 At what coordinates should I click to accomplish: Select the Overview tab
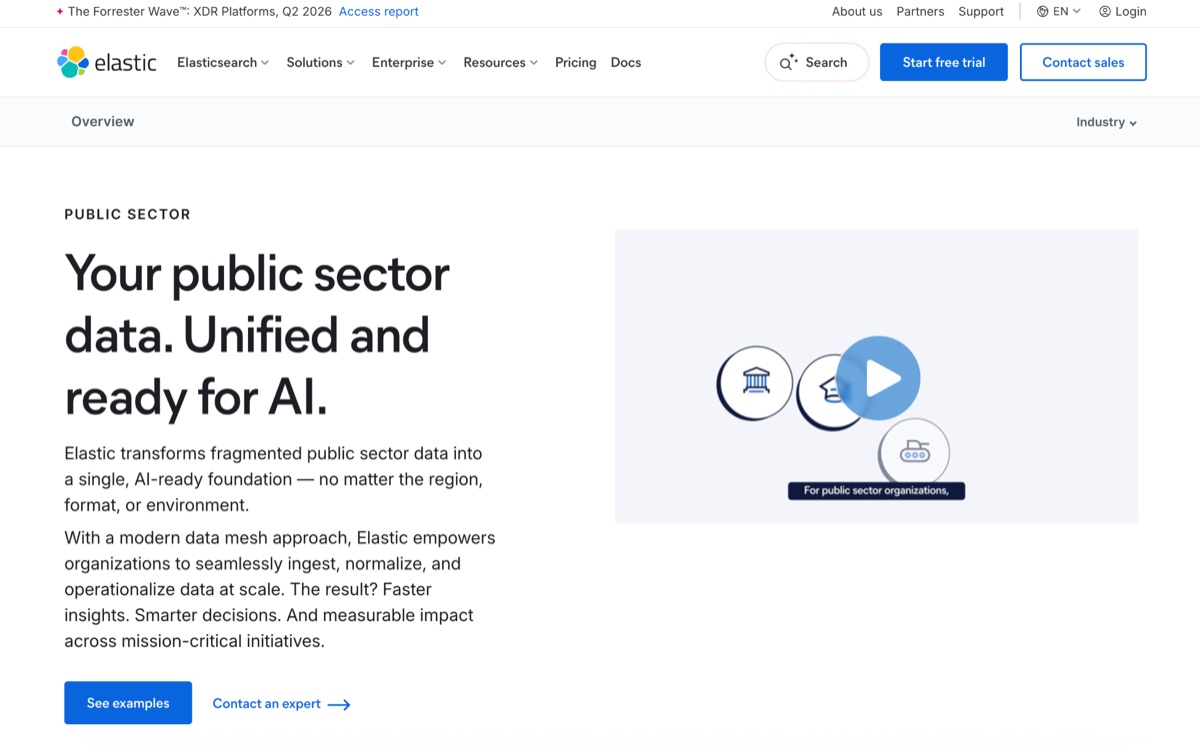point(103,121)
